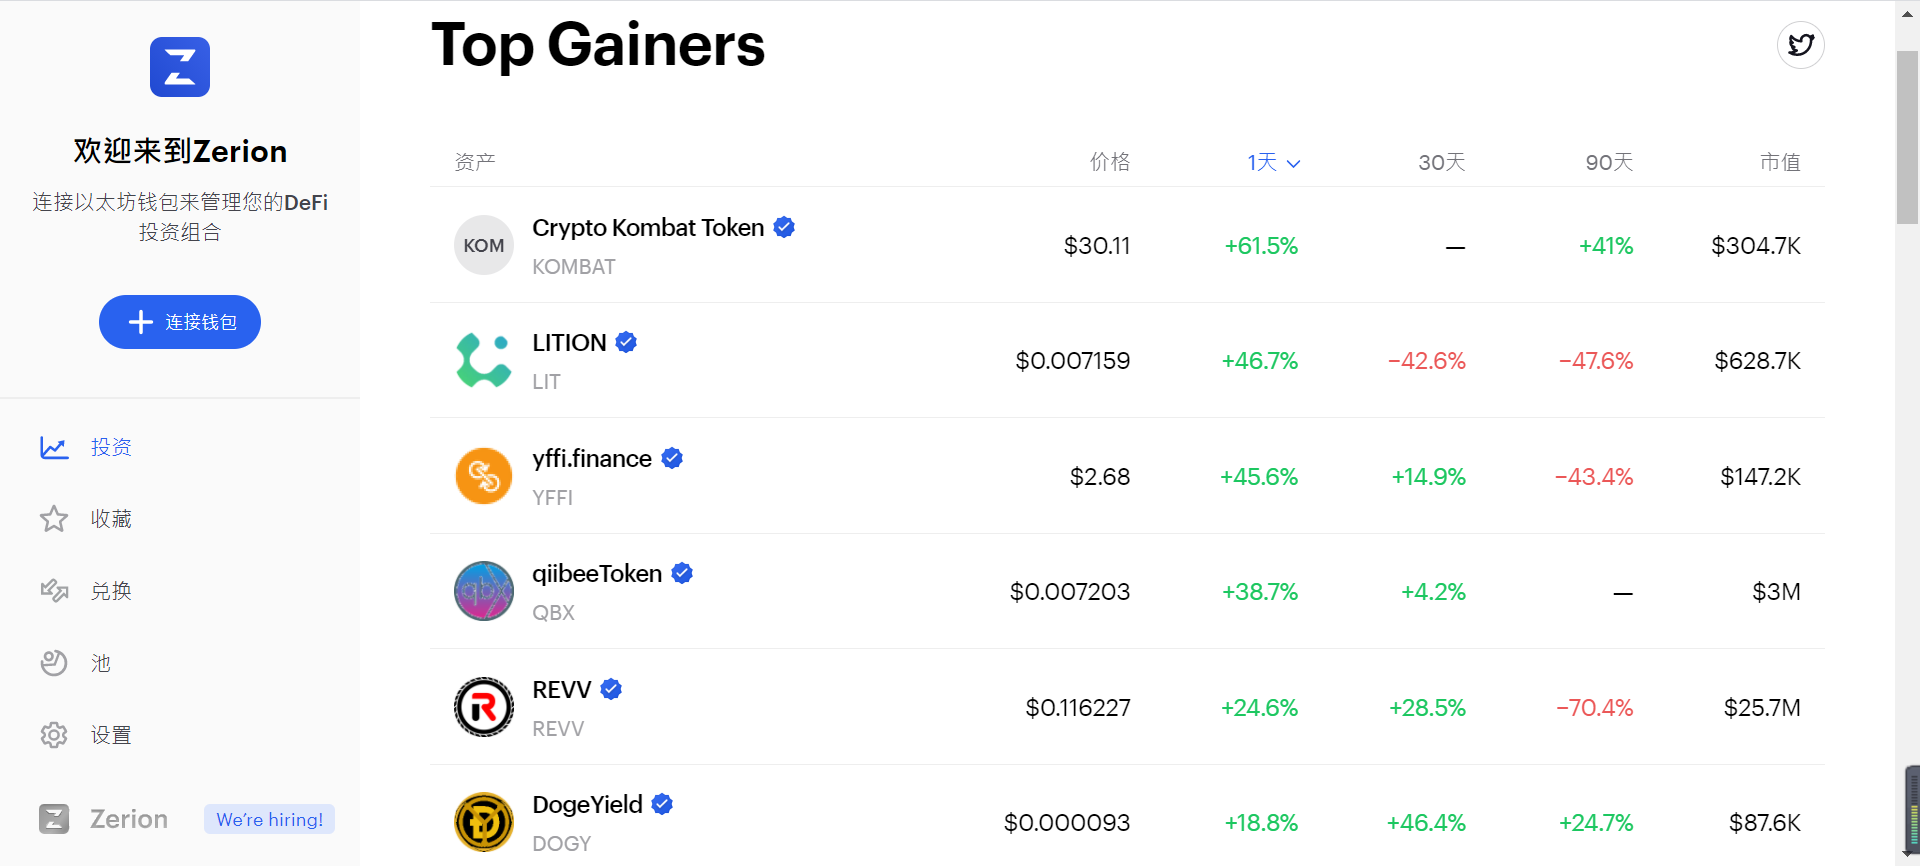1920x866 pixels.
Task: Open 设置 settings gear icon
Action: click(54, 735)
